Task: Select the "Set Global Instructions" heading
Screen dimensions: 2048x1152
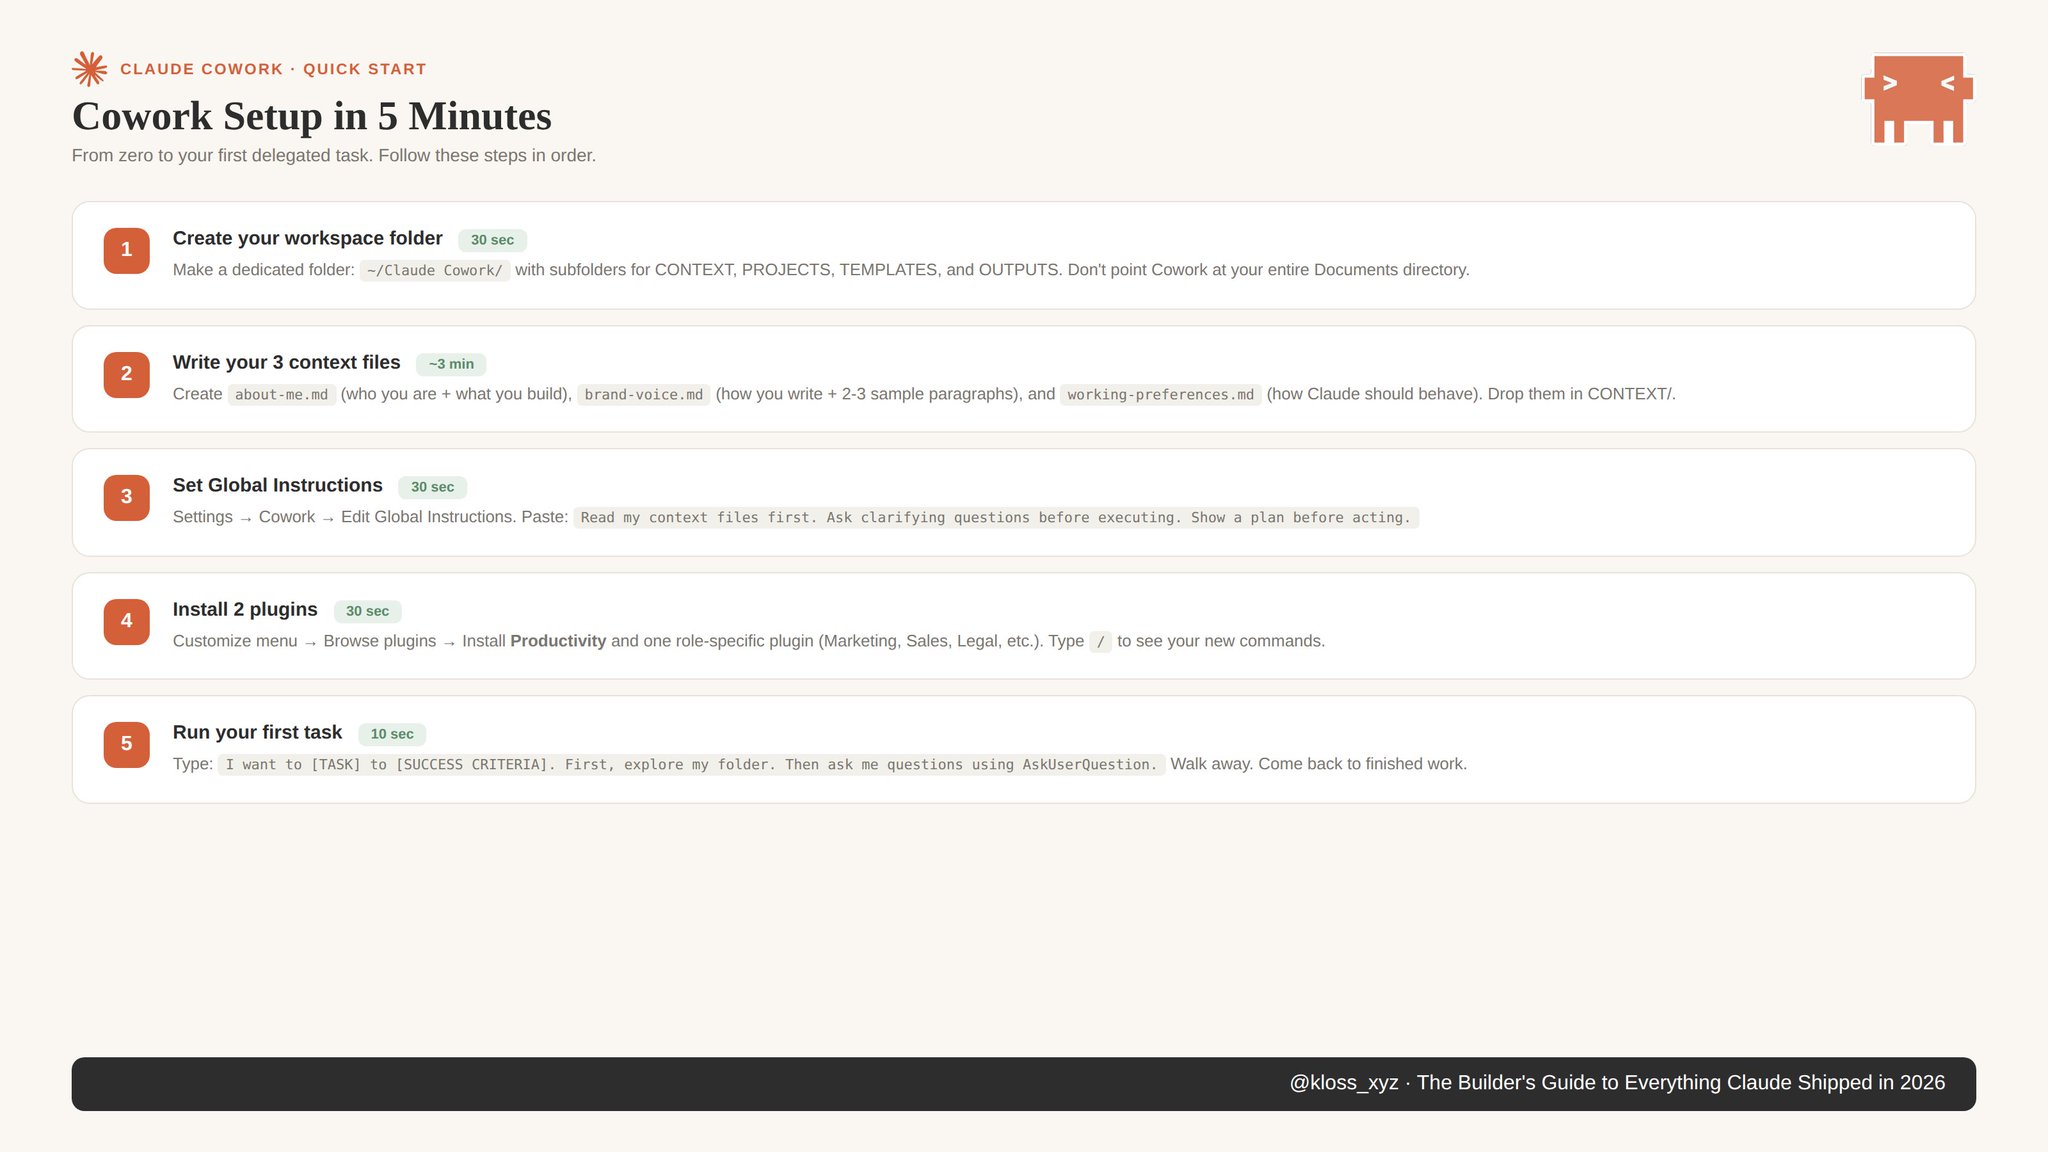Action: 278,485
